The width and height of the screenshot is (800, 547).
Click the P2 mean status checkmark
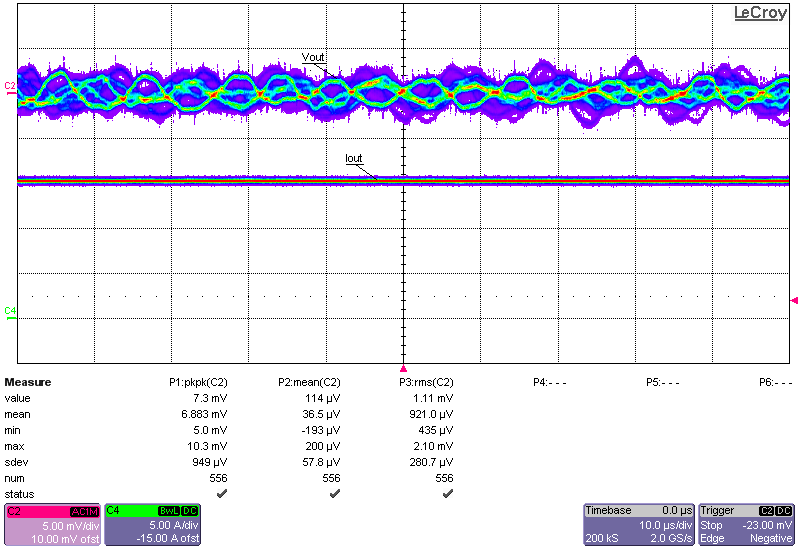(334, 494)
